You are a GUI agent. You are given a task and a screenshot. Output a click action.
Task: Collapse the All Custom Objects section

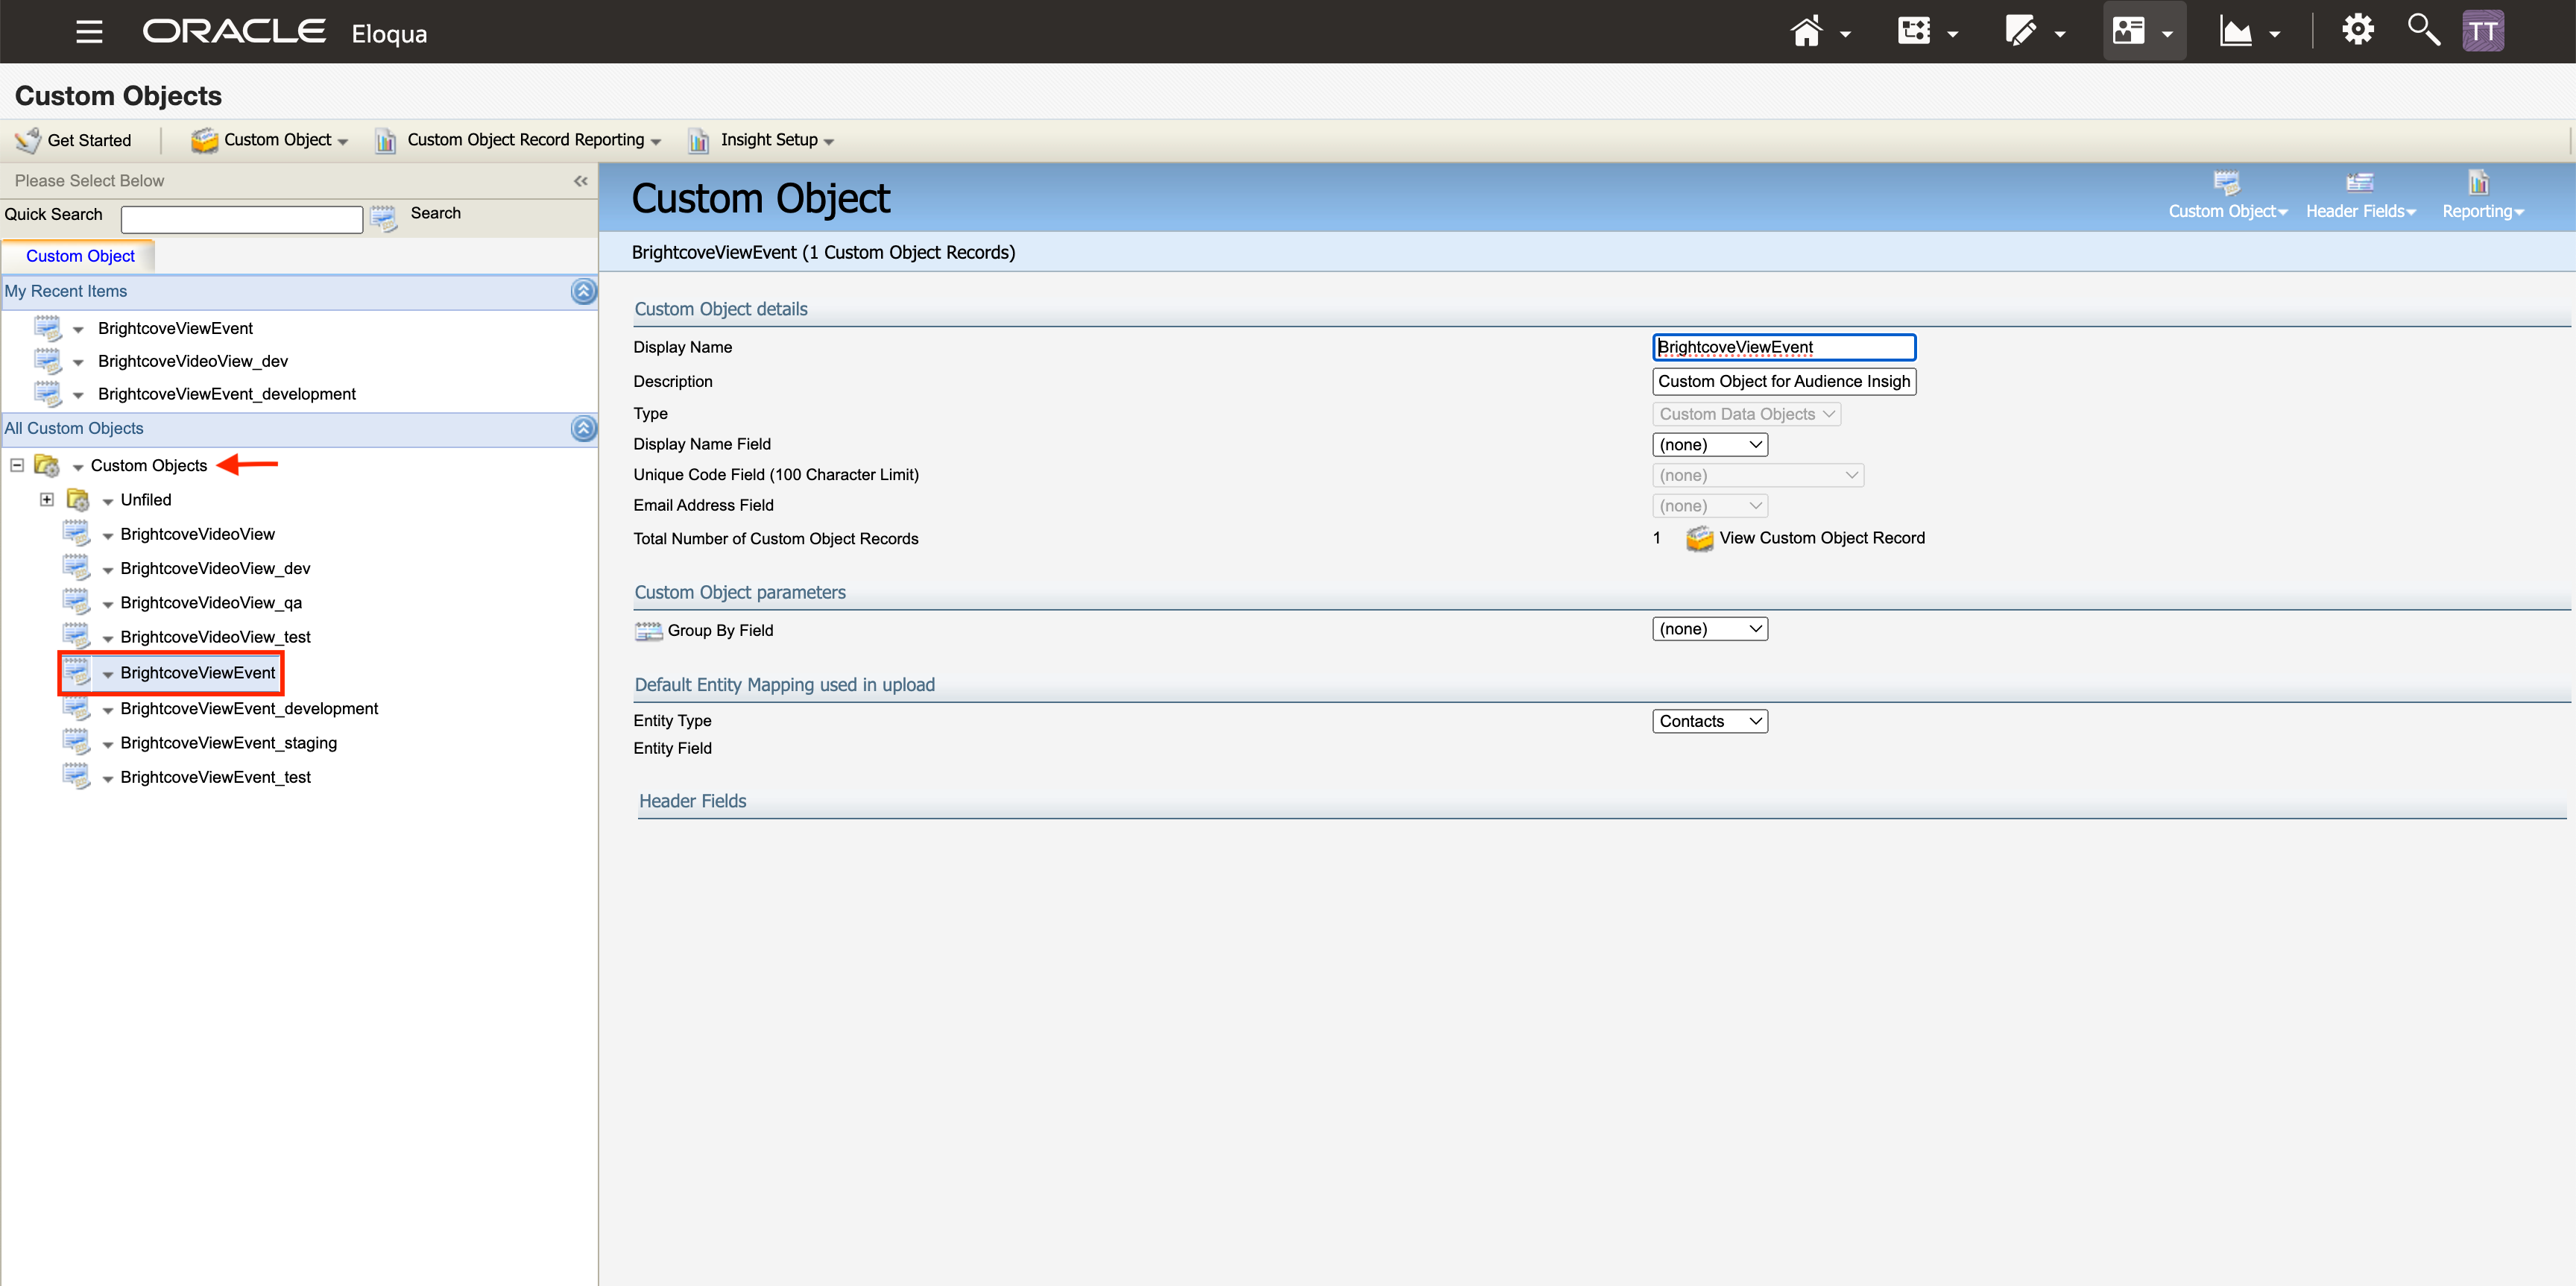point(583,428)
